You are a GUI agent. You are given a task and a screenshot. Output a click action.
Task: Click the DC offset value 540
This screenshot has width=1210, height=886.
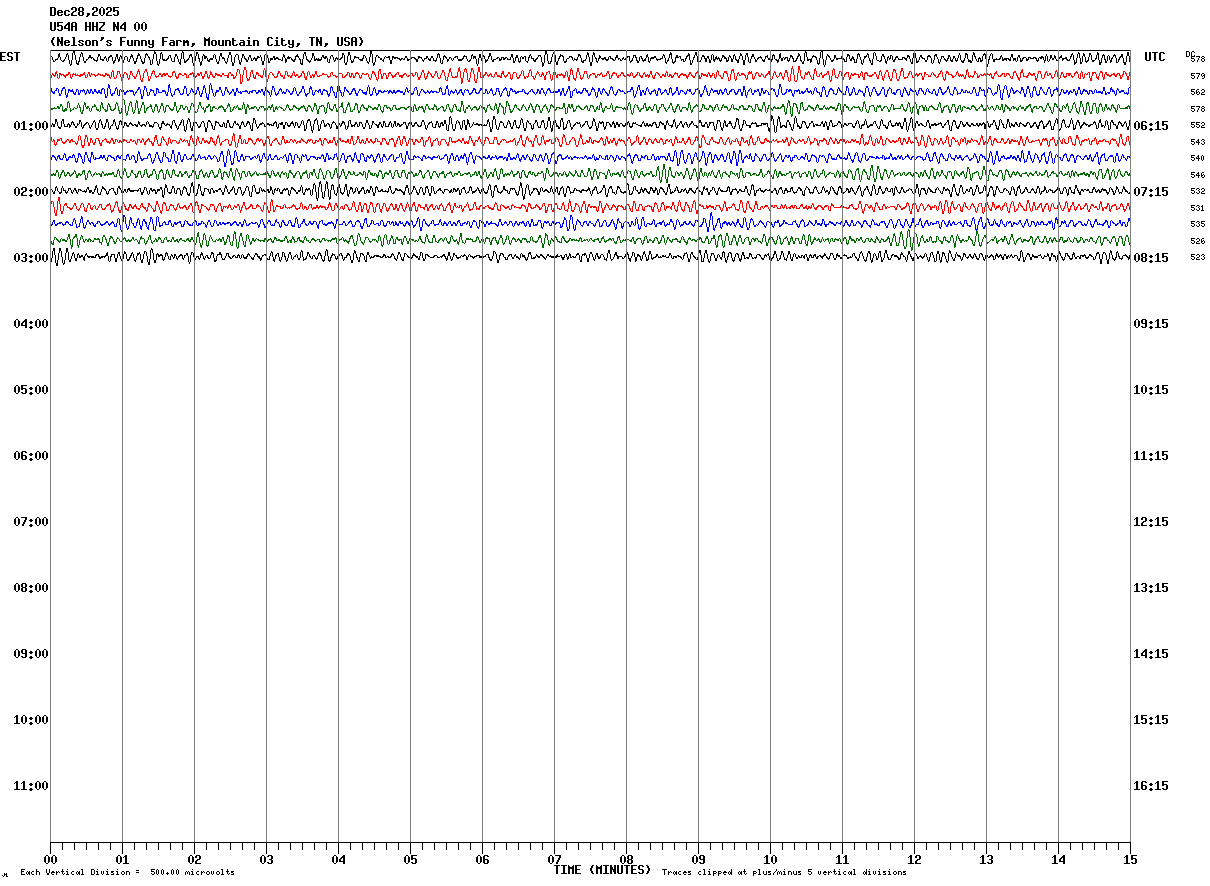click(x=1198, y=158)
